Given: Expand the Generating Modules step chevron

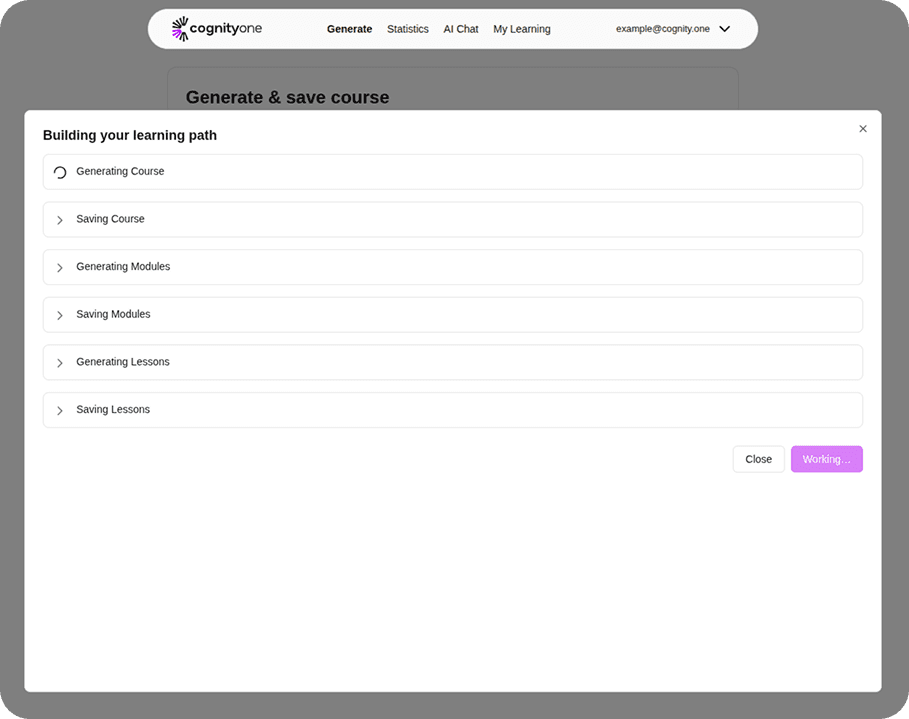Looking at the screenshot, I should pyautogui.click(x=60, y=268).
